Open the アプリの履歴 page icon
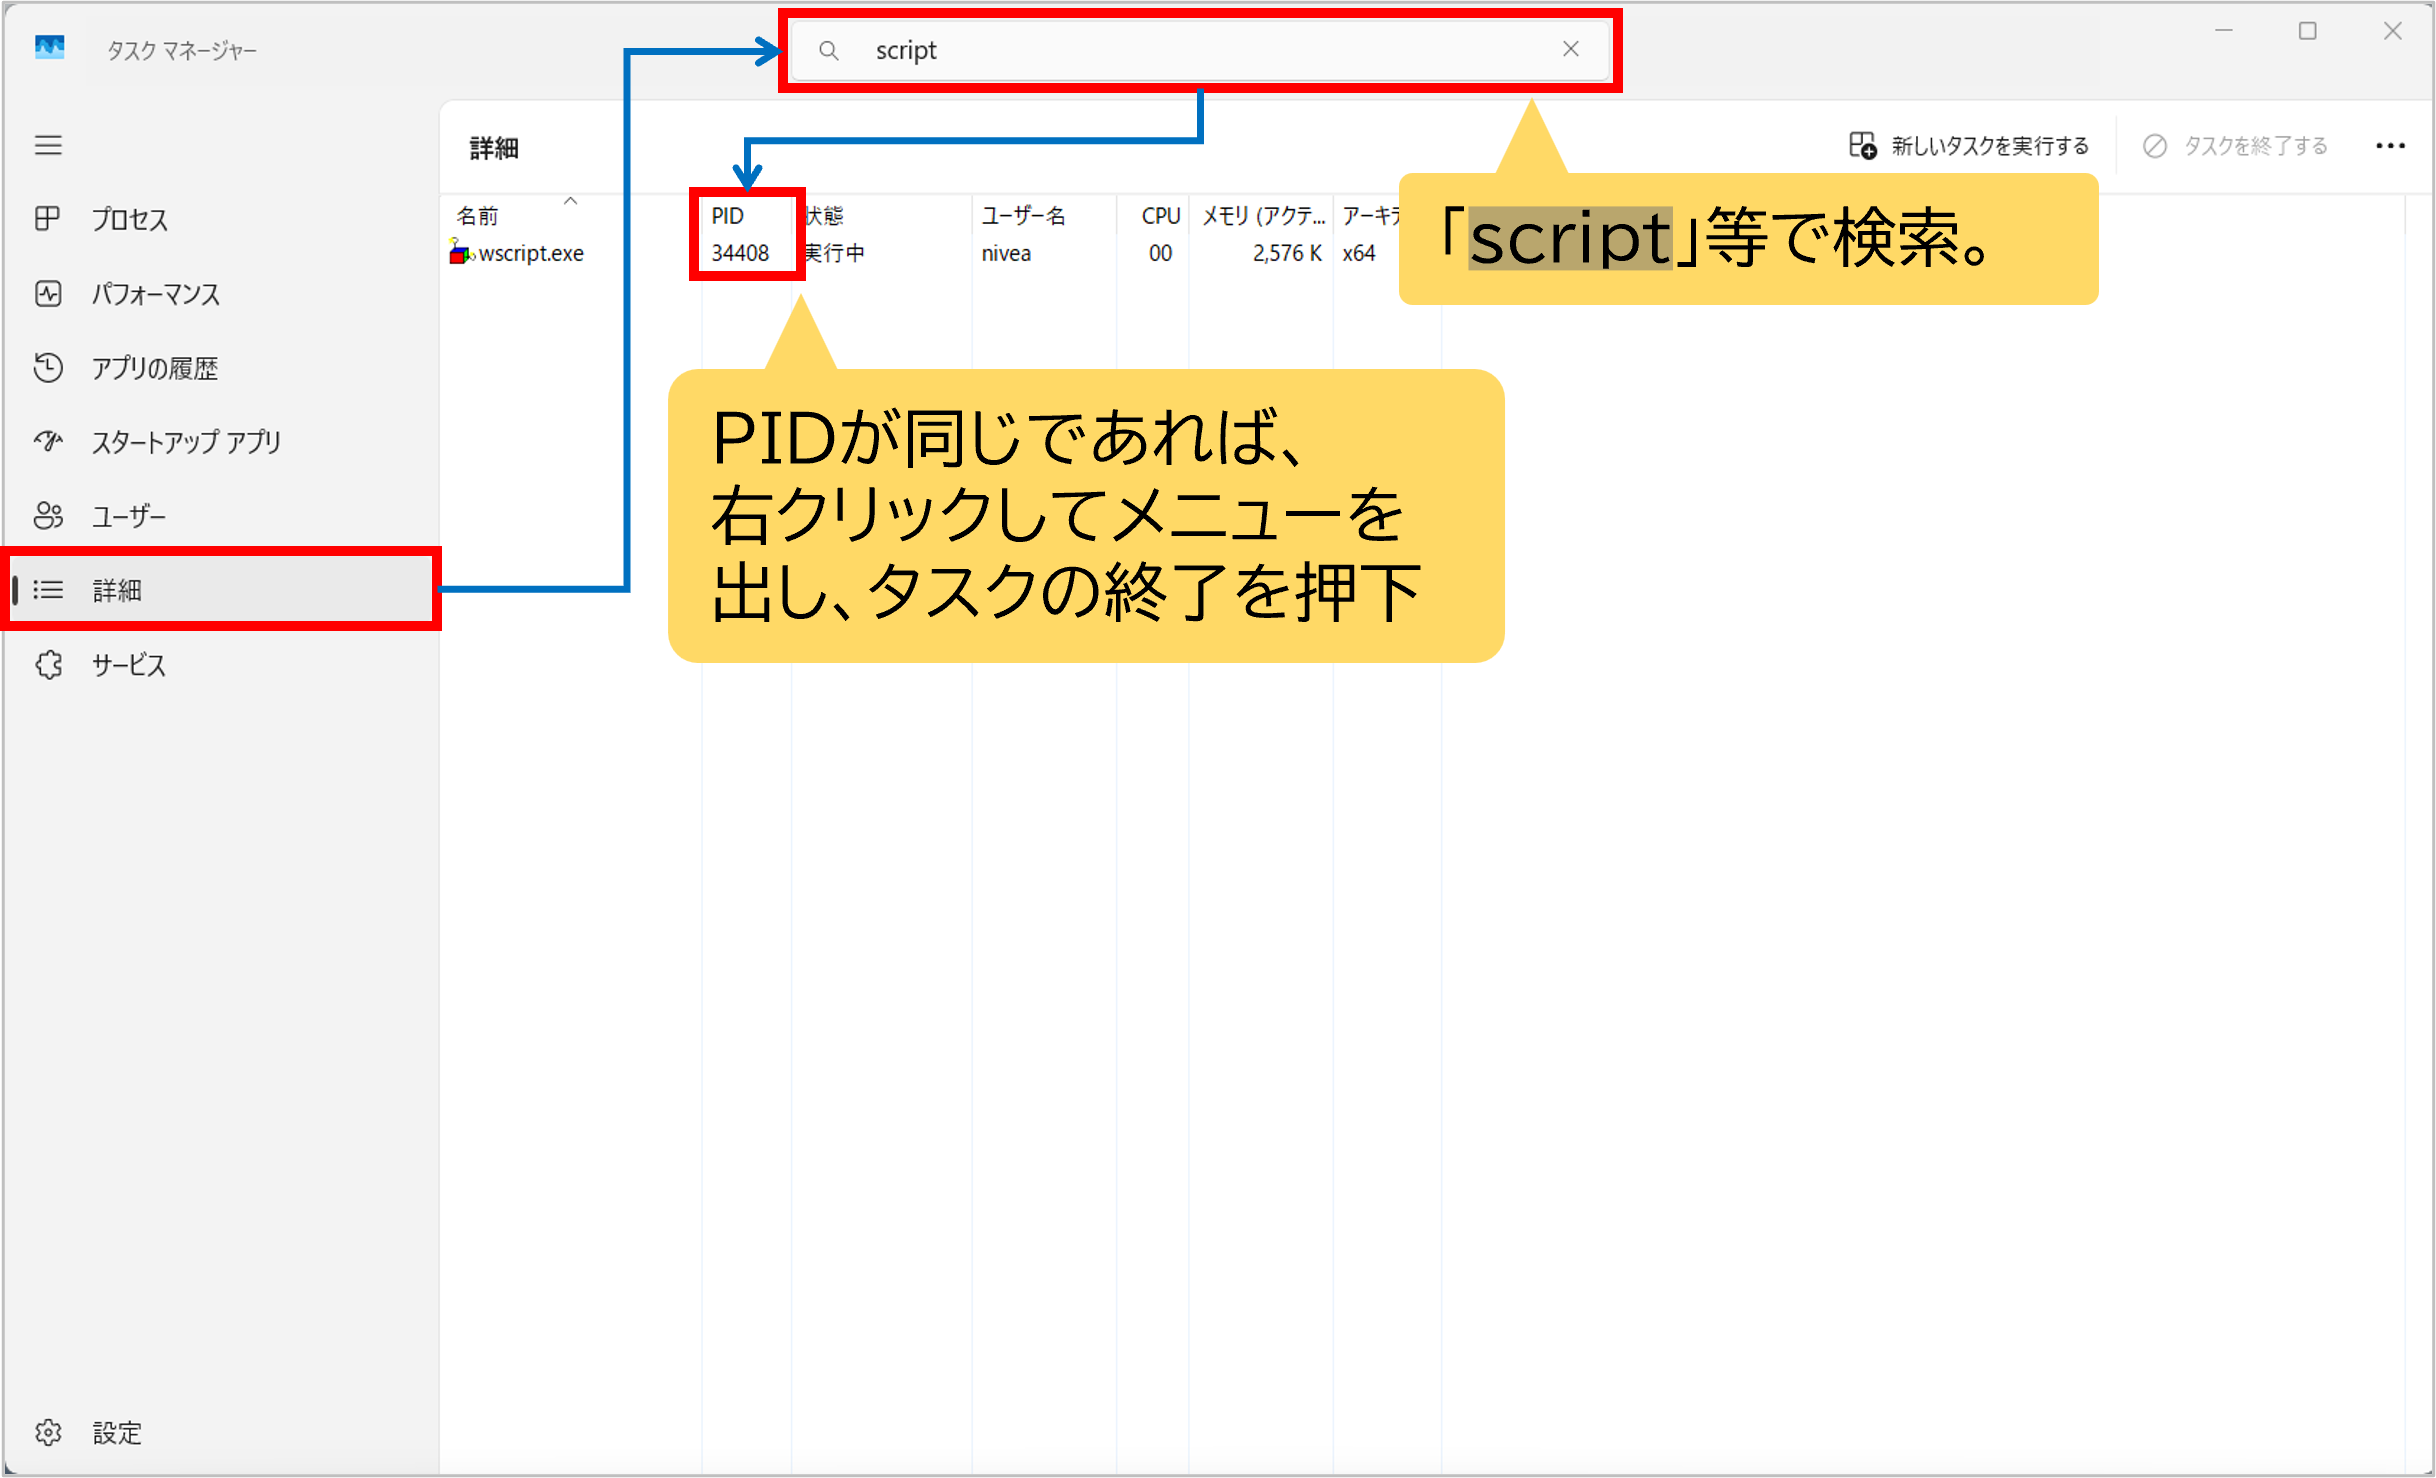Screen dimensions: 2436x1478 (48, 367)
